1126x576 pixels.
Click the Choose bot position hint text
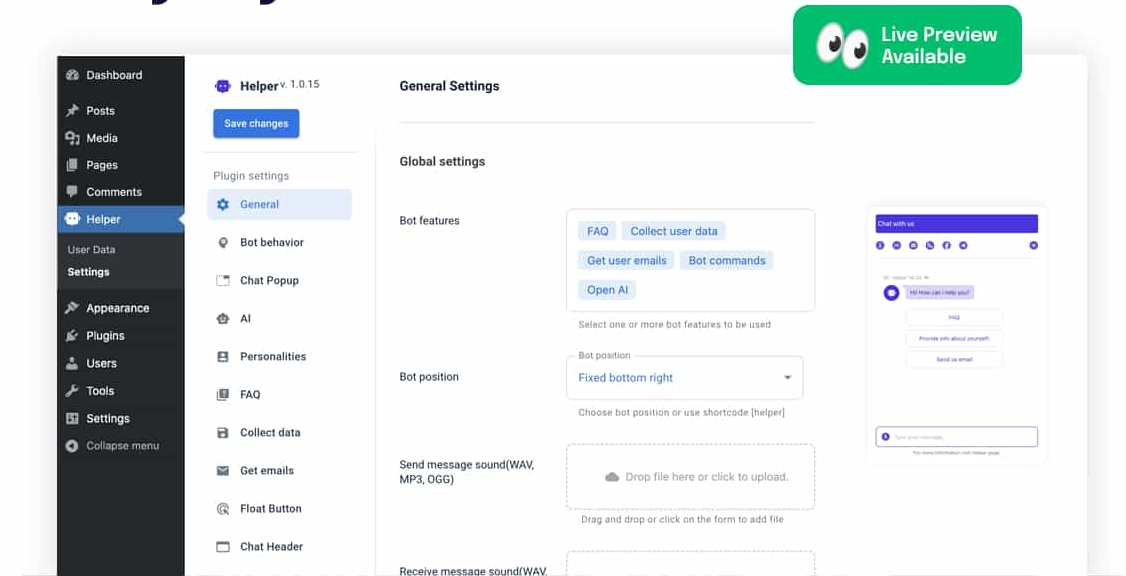point(681,413)
